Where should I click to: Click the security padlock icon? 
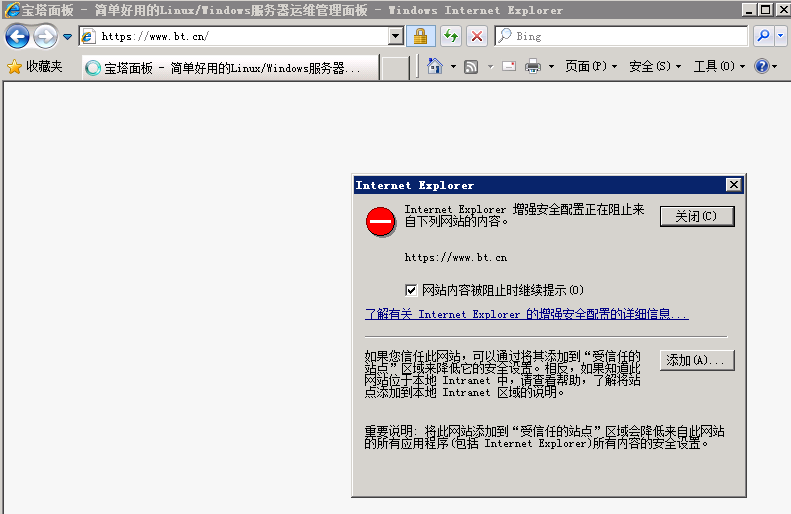tap(421, 36)
